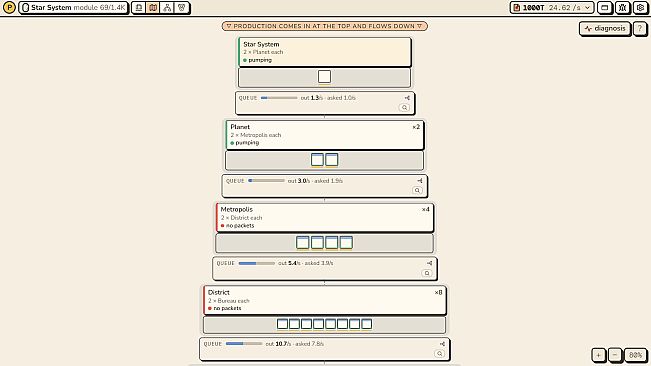The image size is (651, 366).
Task: Click branch icon on queue out 1.3/s
Action: tap(407, 98)
